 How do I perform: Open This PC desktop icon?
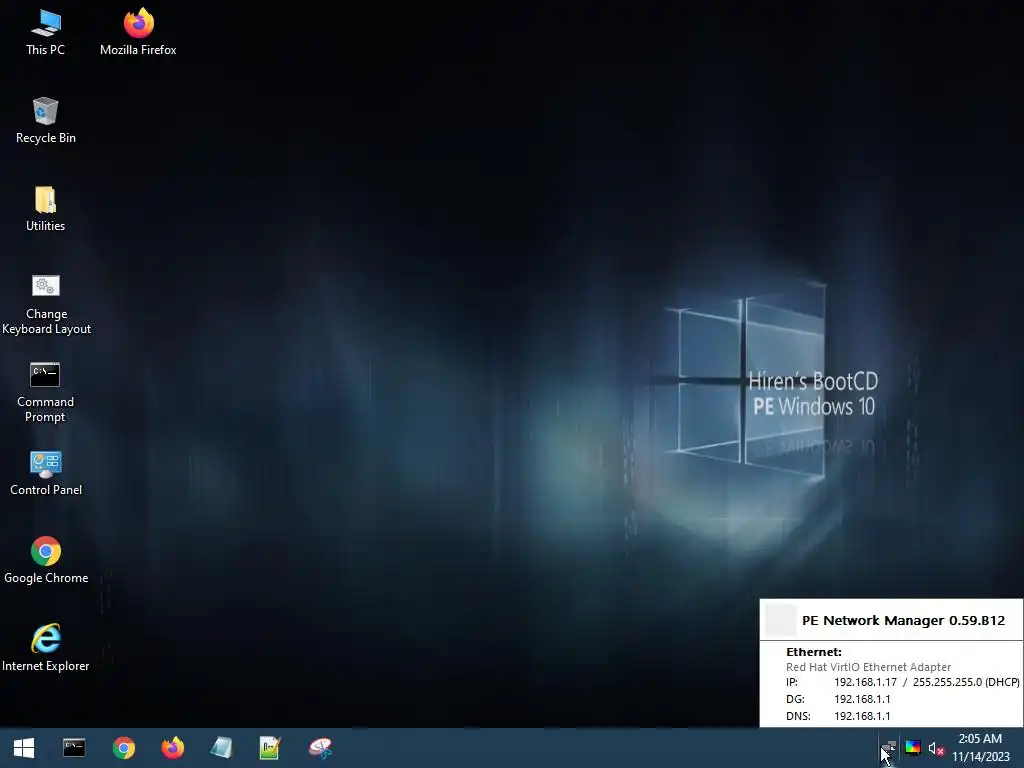pos(46,33)
